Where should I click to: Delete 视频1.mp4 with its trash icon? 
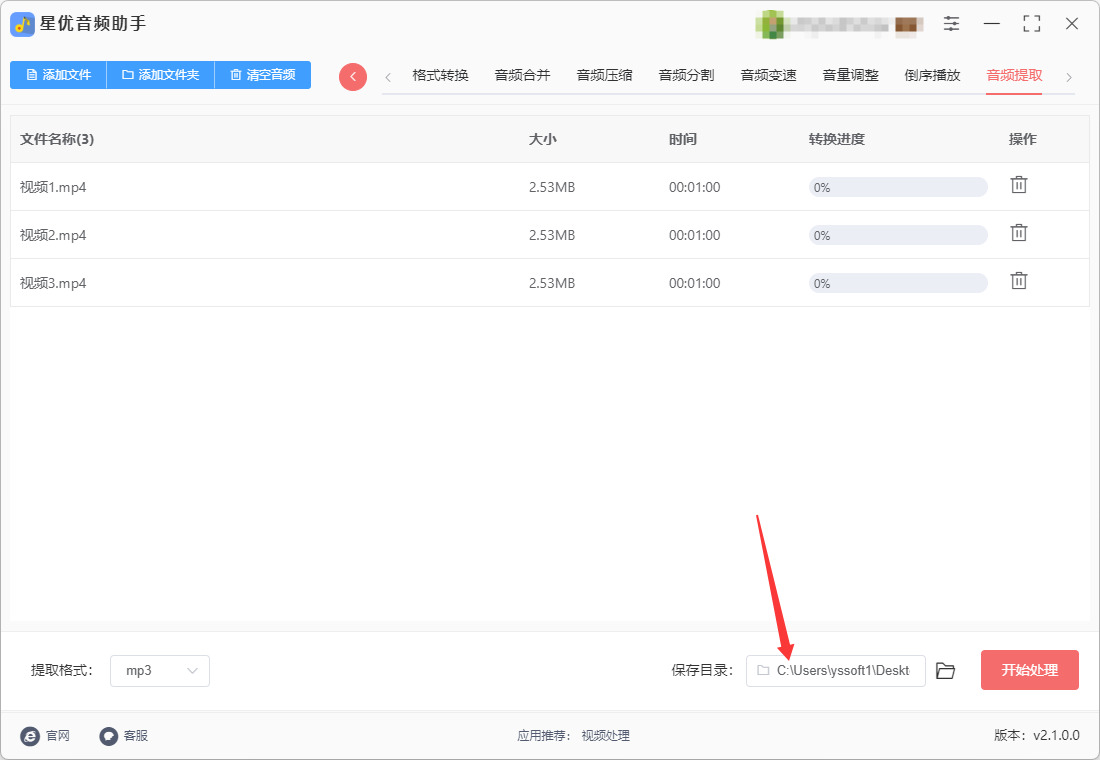(1019, 185)
